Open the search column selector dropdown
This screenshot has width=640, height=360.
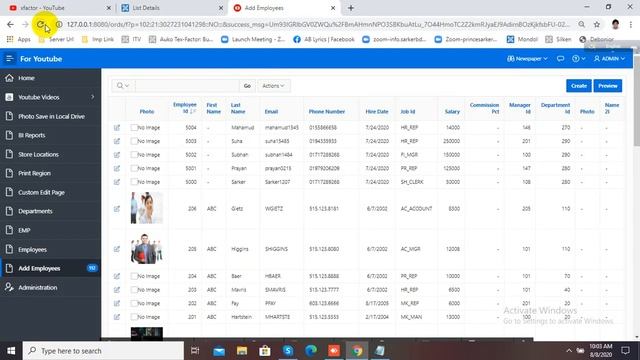(123, 86)
